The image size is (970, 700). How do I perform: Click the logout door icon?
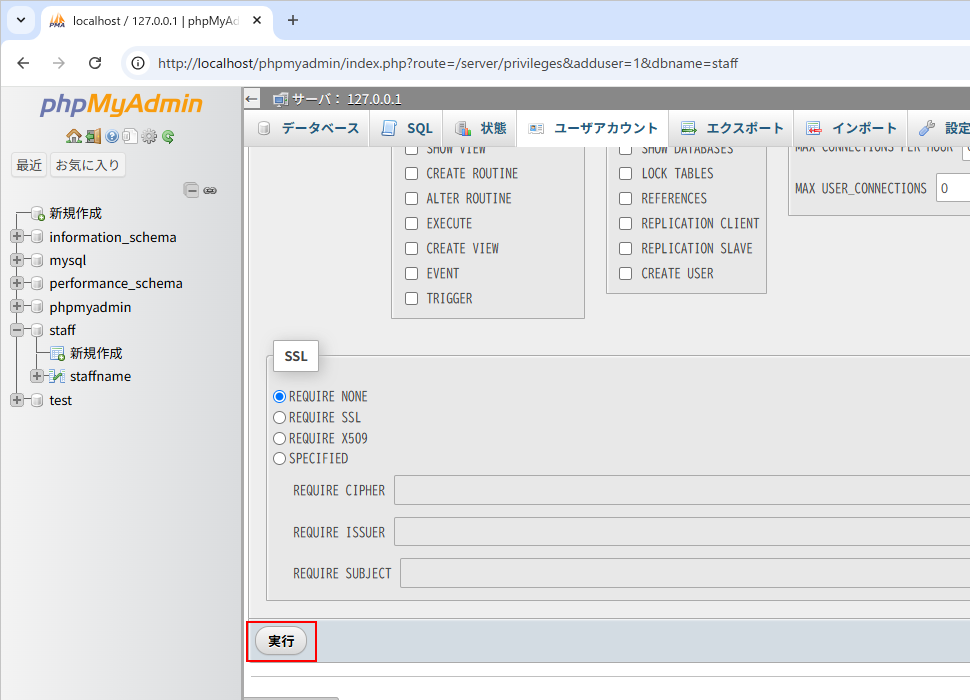93,136
